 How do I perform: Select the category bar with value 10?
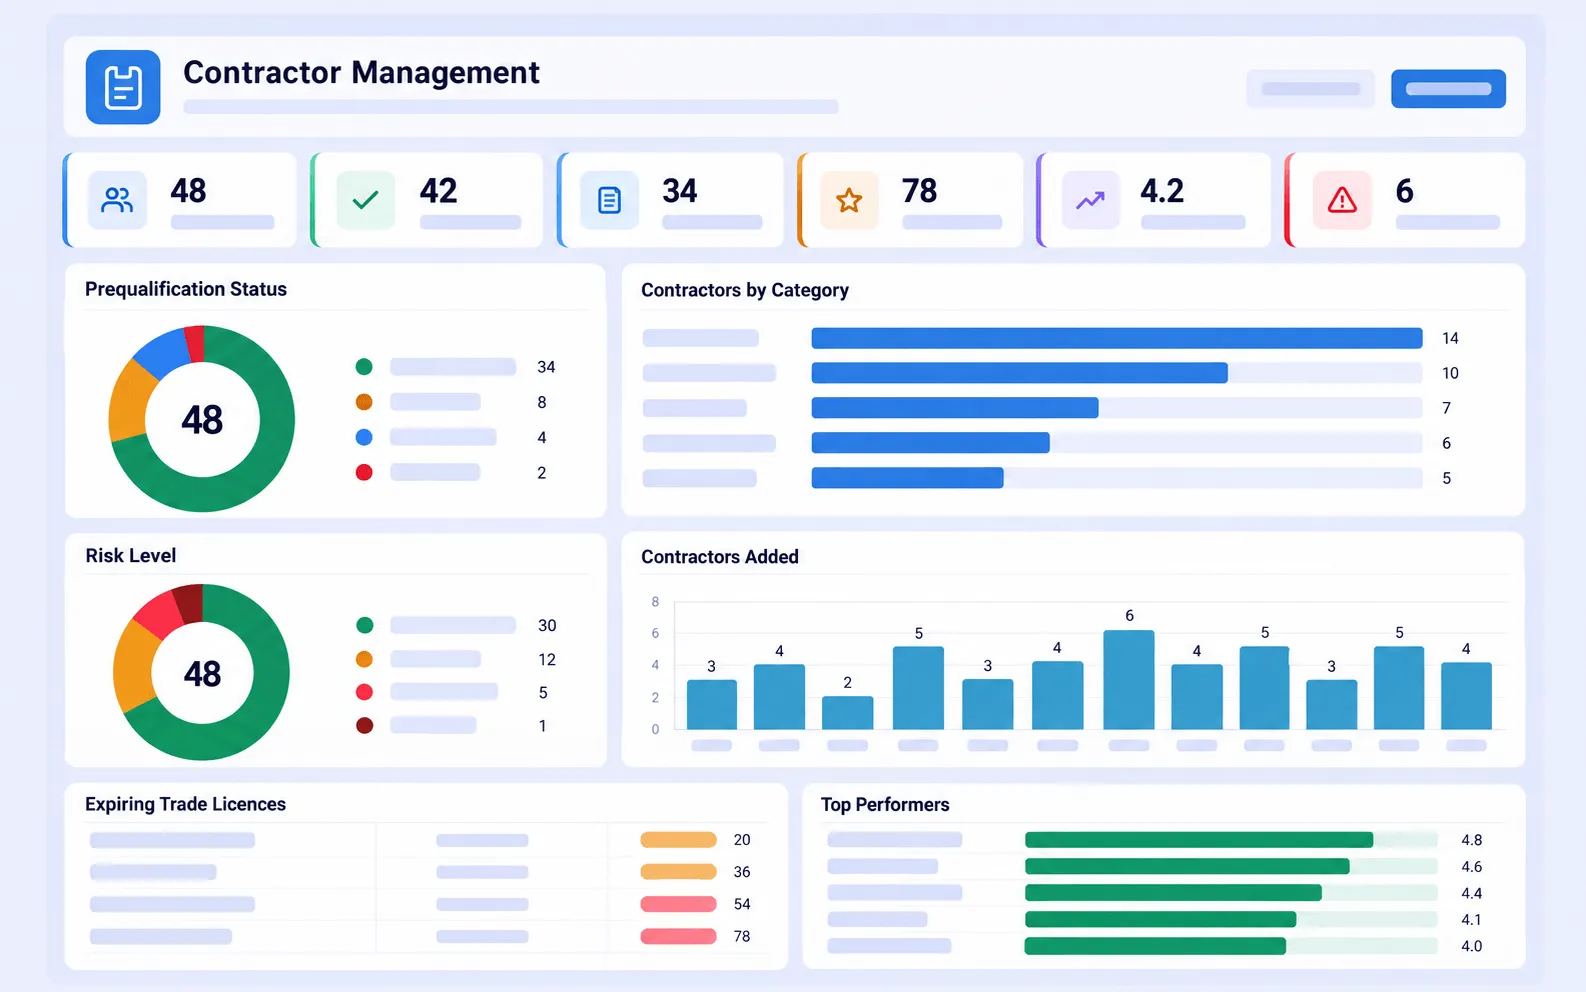(x=1019, y=373)
